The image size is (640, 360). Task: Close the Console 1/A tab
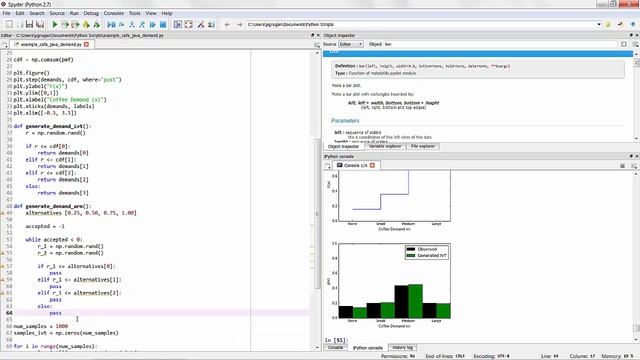pyautogui.click(x=372, y=165)
